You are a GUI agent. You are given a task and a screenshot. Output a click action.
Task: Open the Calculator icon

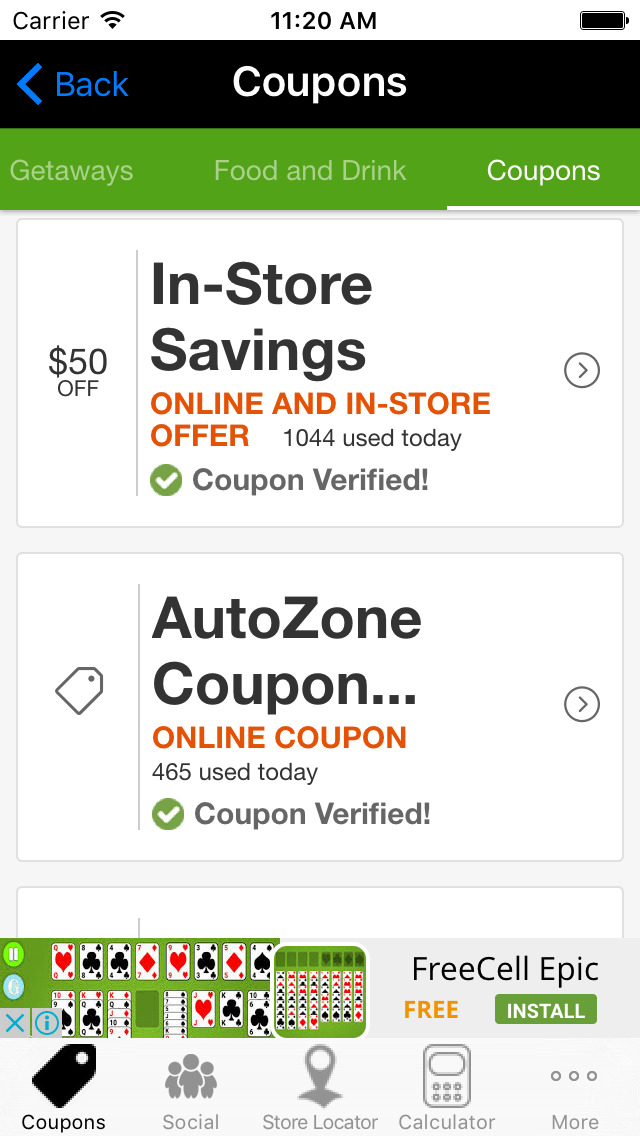tap(446, 1077)
